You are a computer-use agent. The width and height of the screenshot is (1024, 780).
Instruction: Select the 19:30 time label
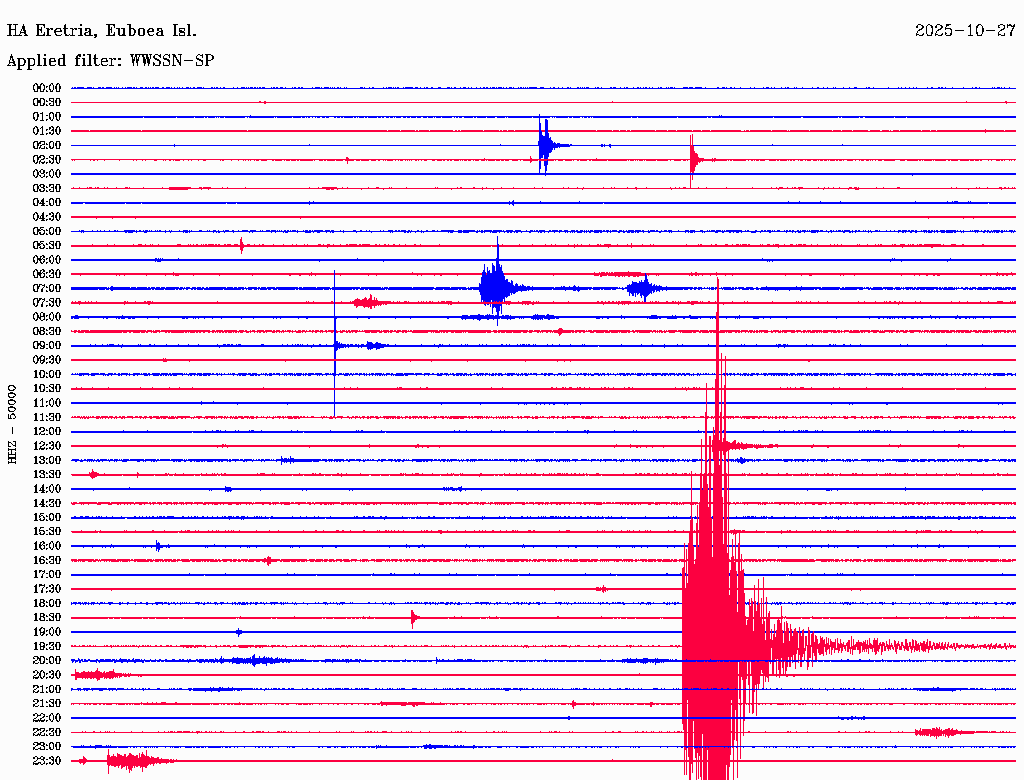(x=47, y=646)
